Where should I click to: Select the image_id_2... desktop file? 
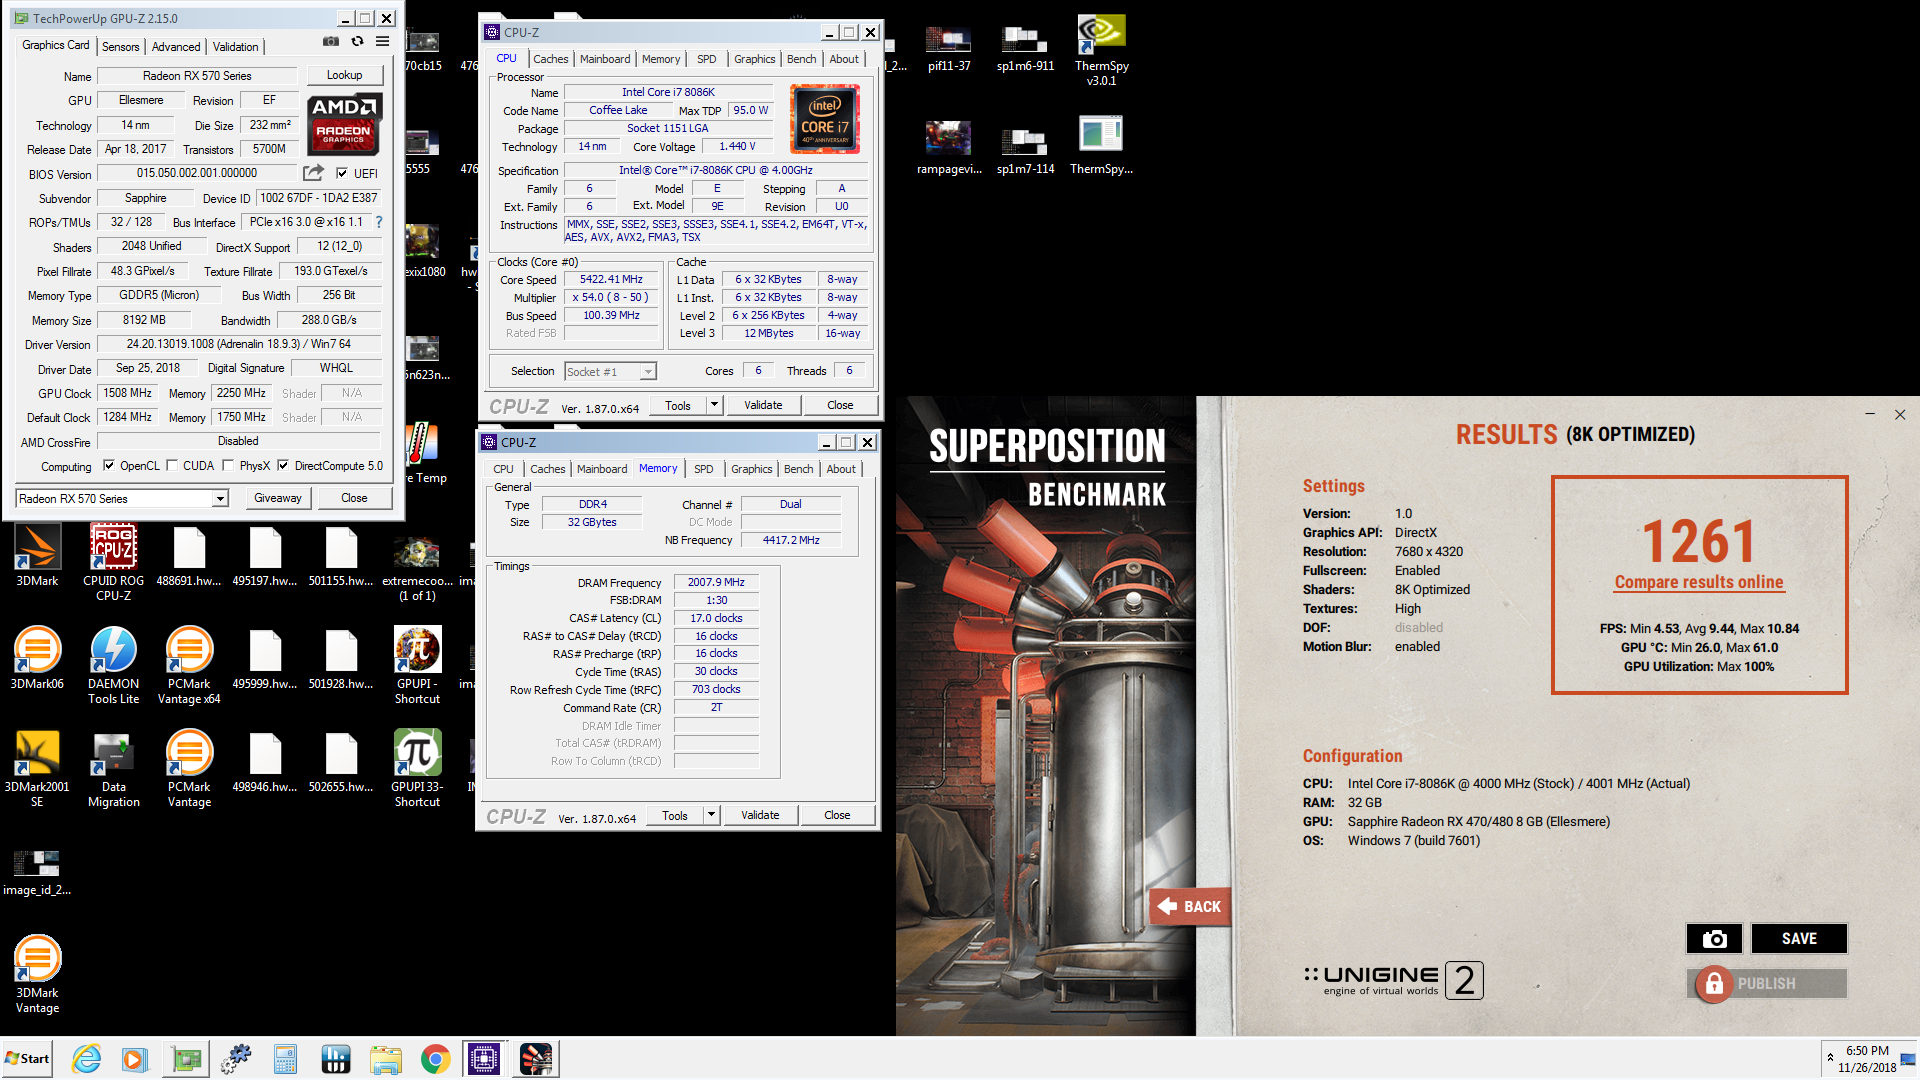point(37,872)
